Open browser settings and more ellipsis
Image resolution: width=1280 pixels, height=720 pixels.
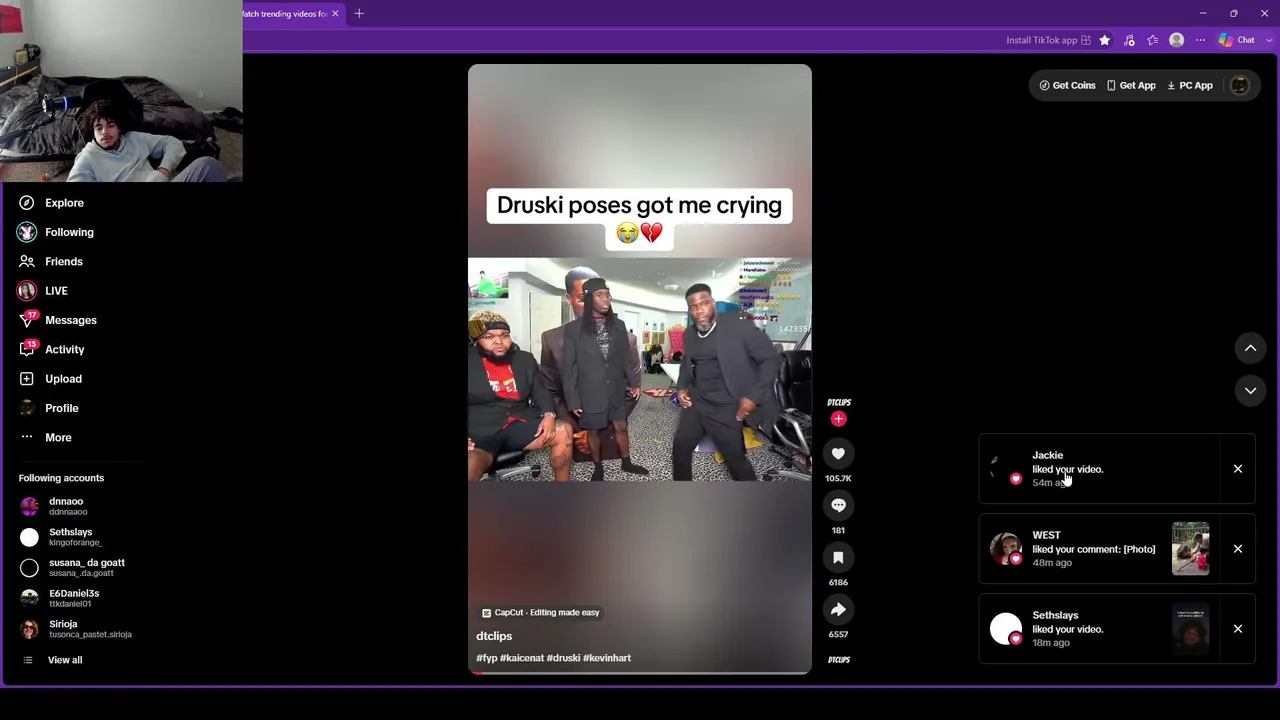[1201, 40]
